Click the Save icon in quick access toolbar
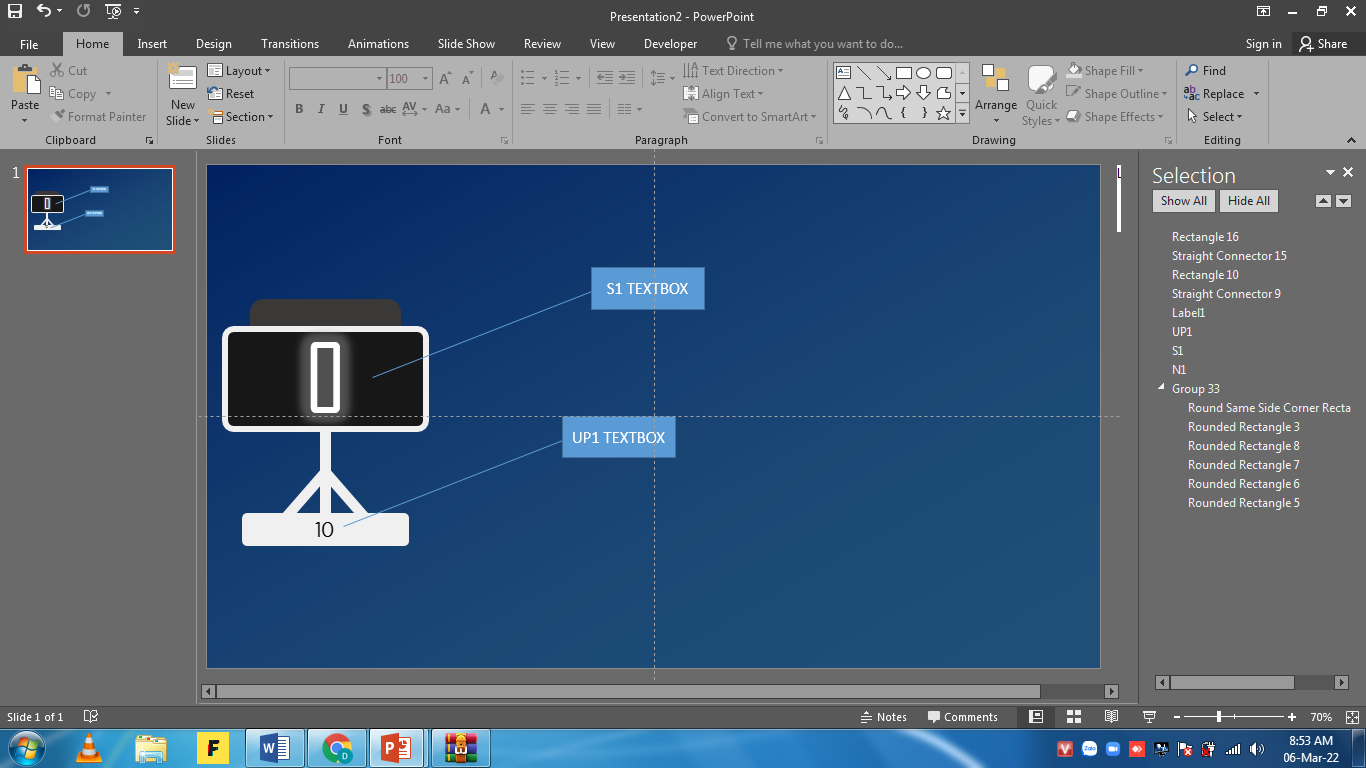Screen dimensions: 1366x768 (14, 11)
